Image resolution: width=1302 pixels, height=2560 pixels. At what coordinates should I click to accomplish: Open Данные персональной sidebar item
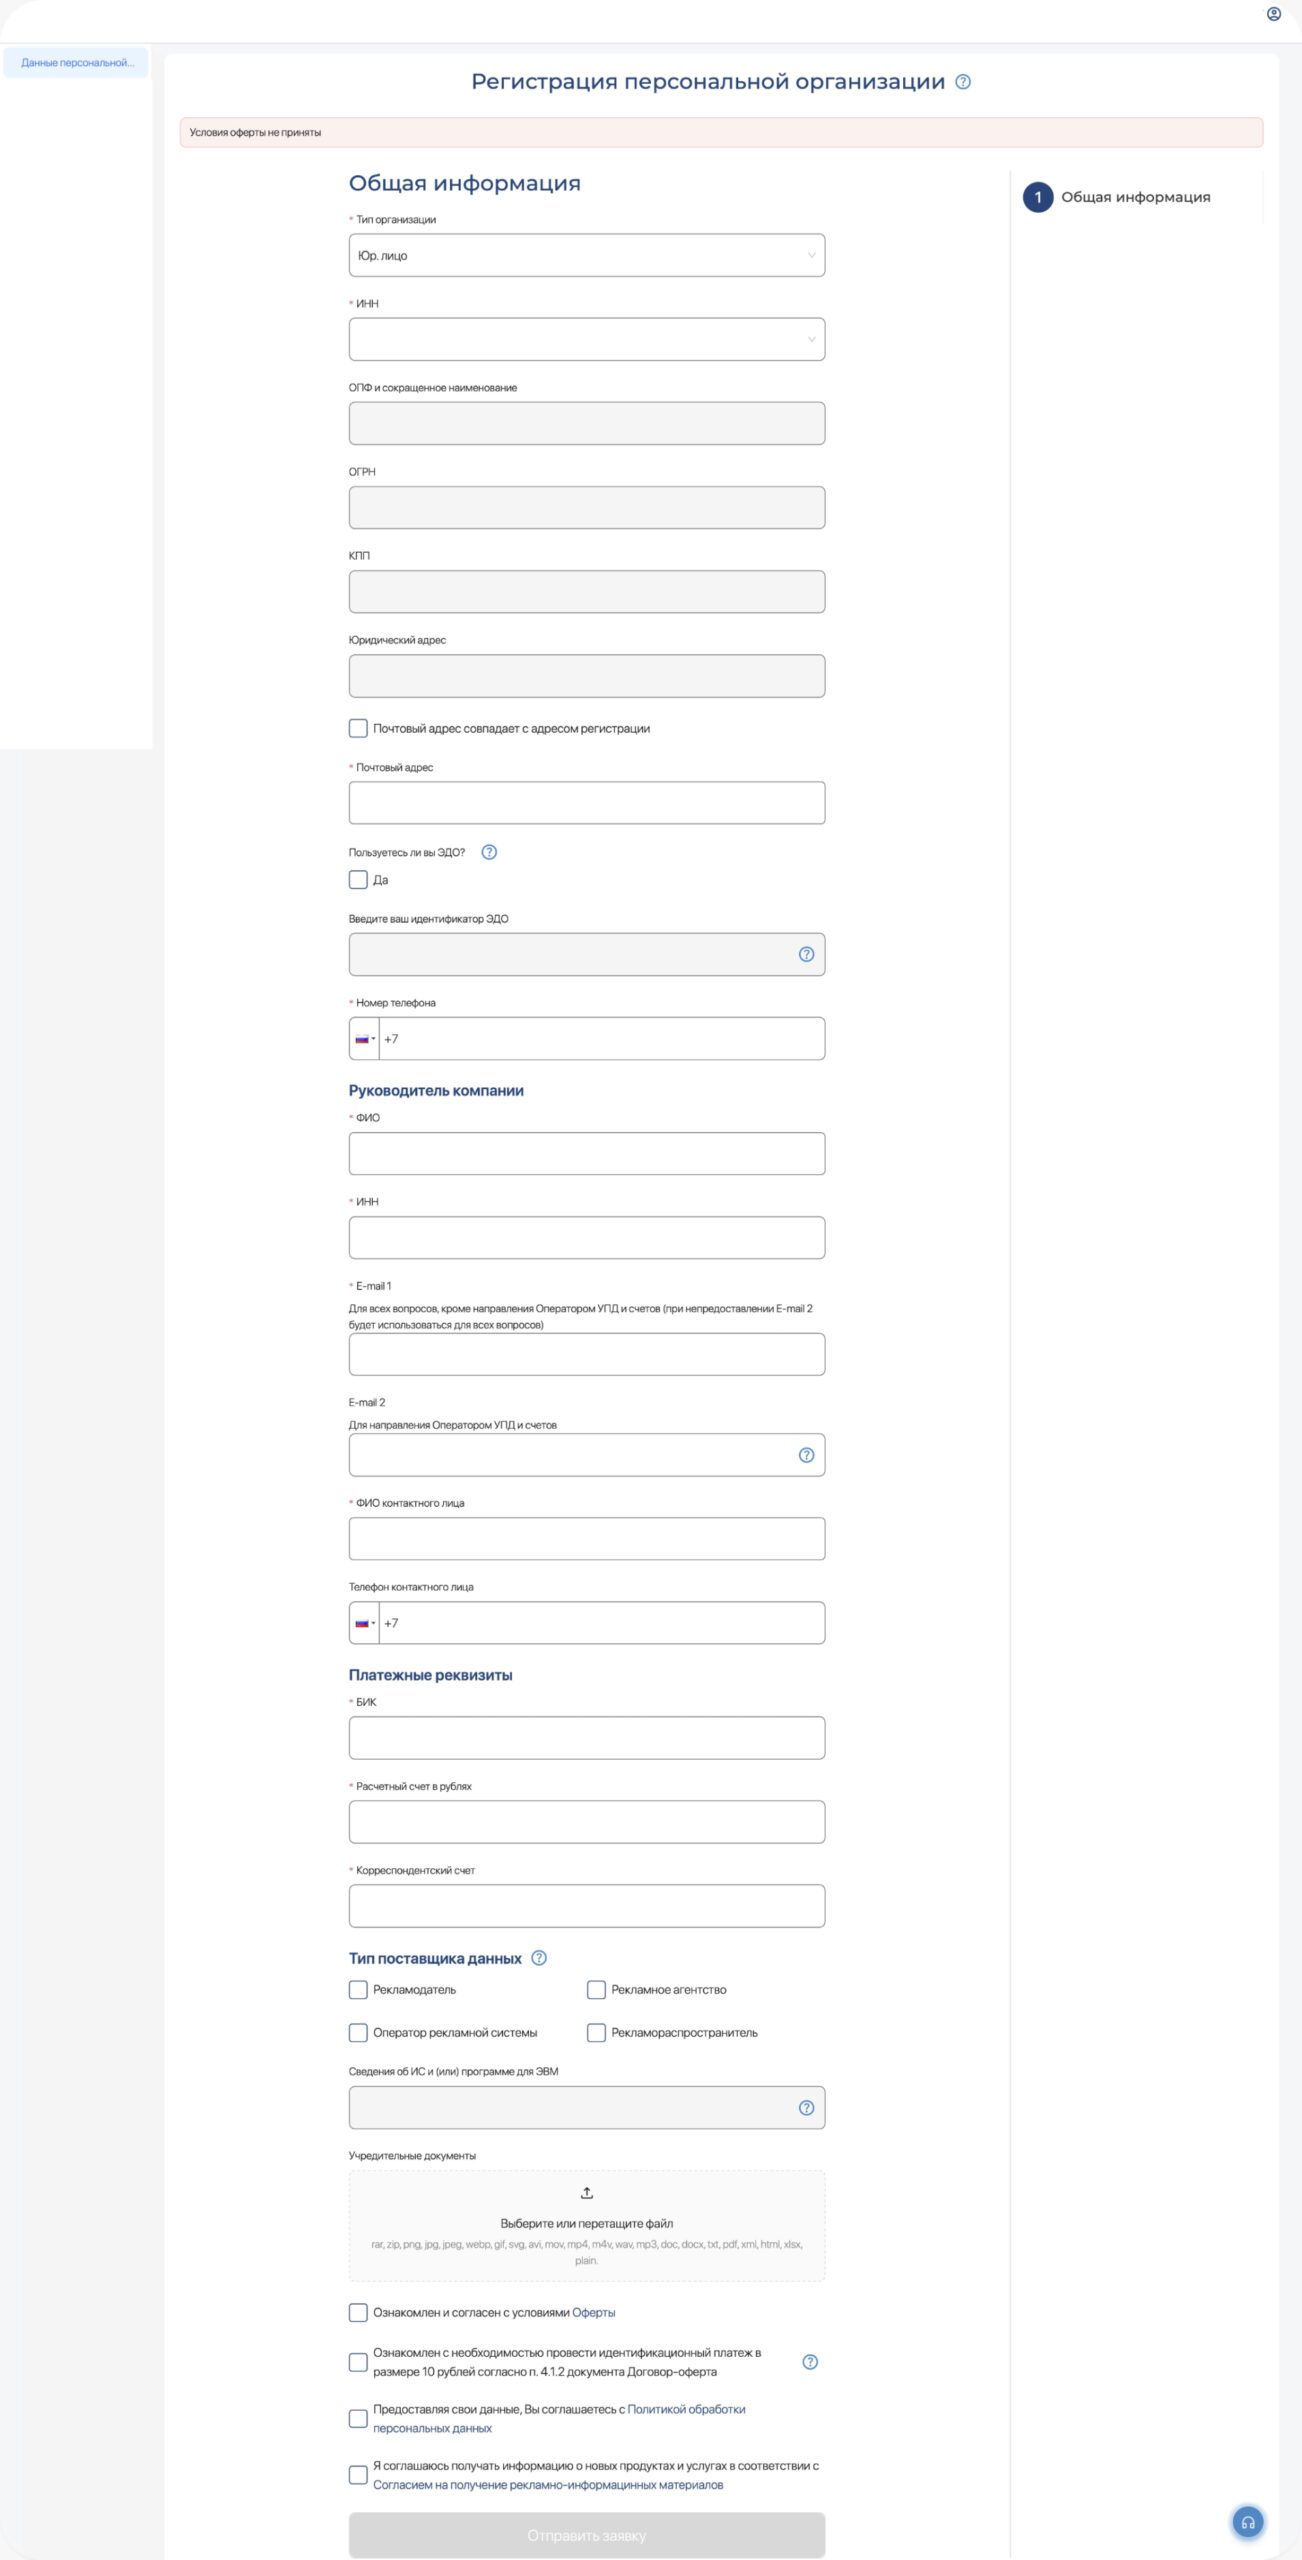point(76,63)
